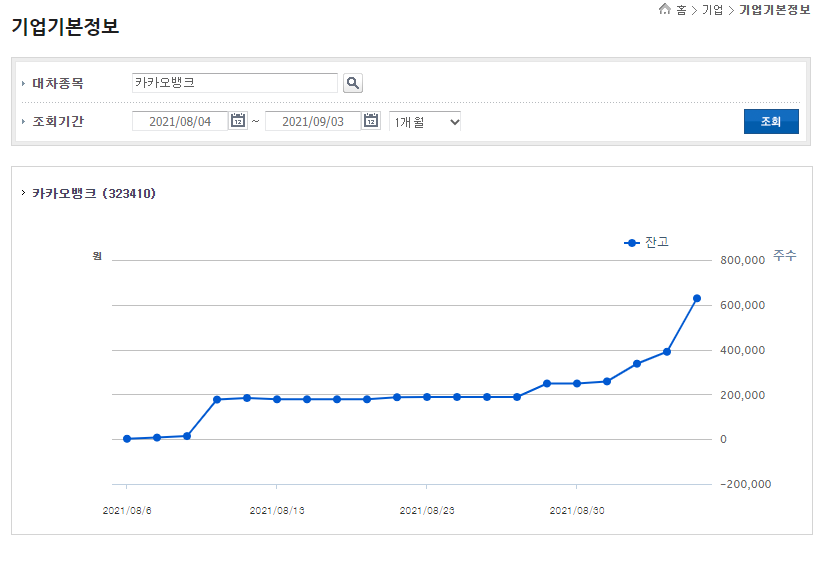
Task: Click the last data point above 600,000
Action: coord(697,299)
